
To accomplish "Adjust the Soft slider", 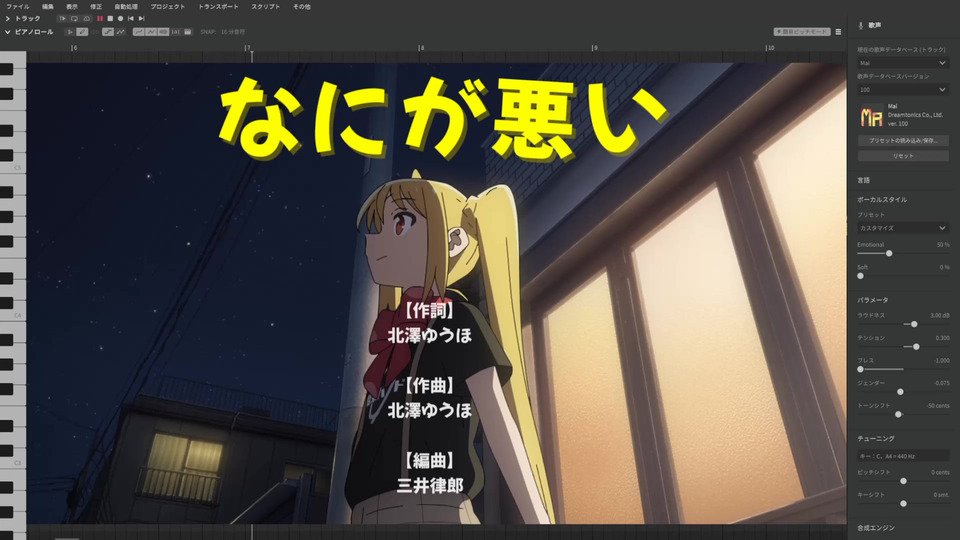I will pos(860,276).
